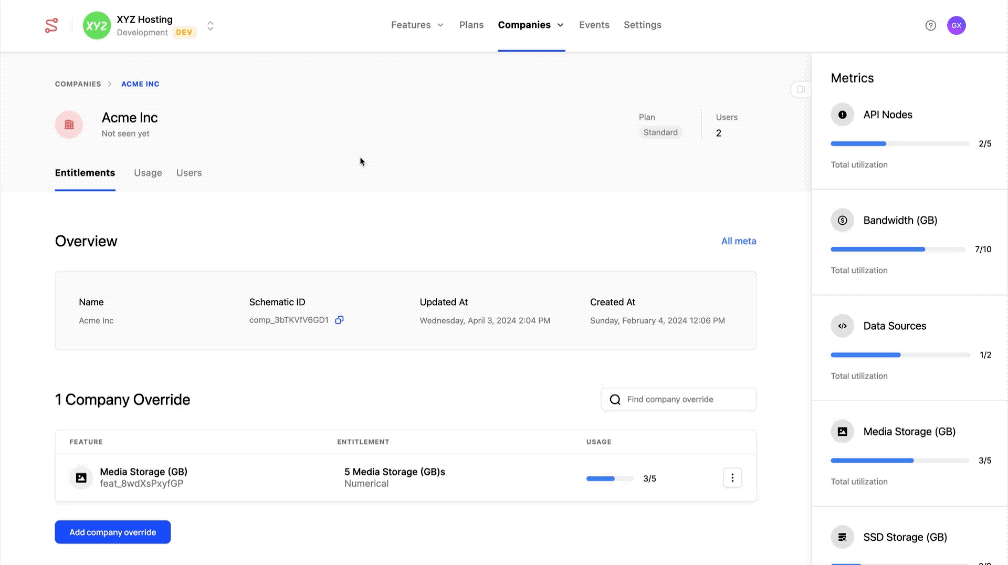
Task: Toggle the Metrics side panel
Action: click(x=799, y=90)
